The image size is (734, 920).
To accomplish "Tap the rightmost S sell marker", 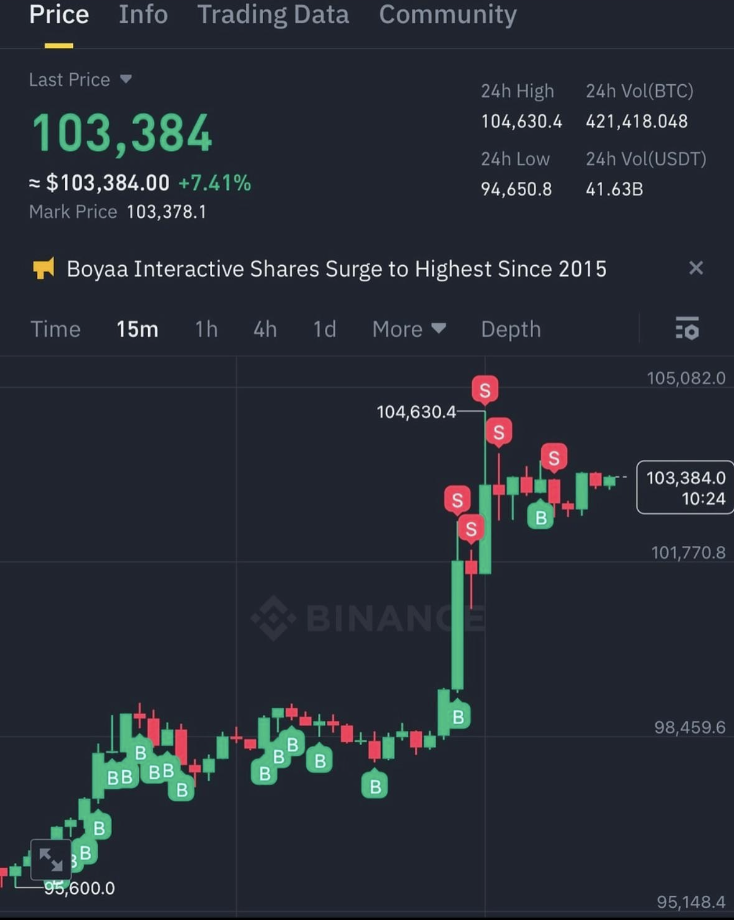I will [x=554, y=458].
